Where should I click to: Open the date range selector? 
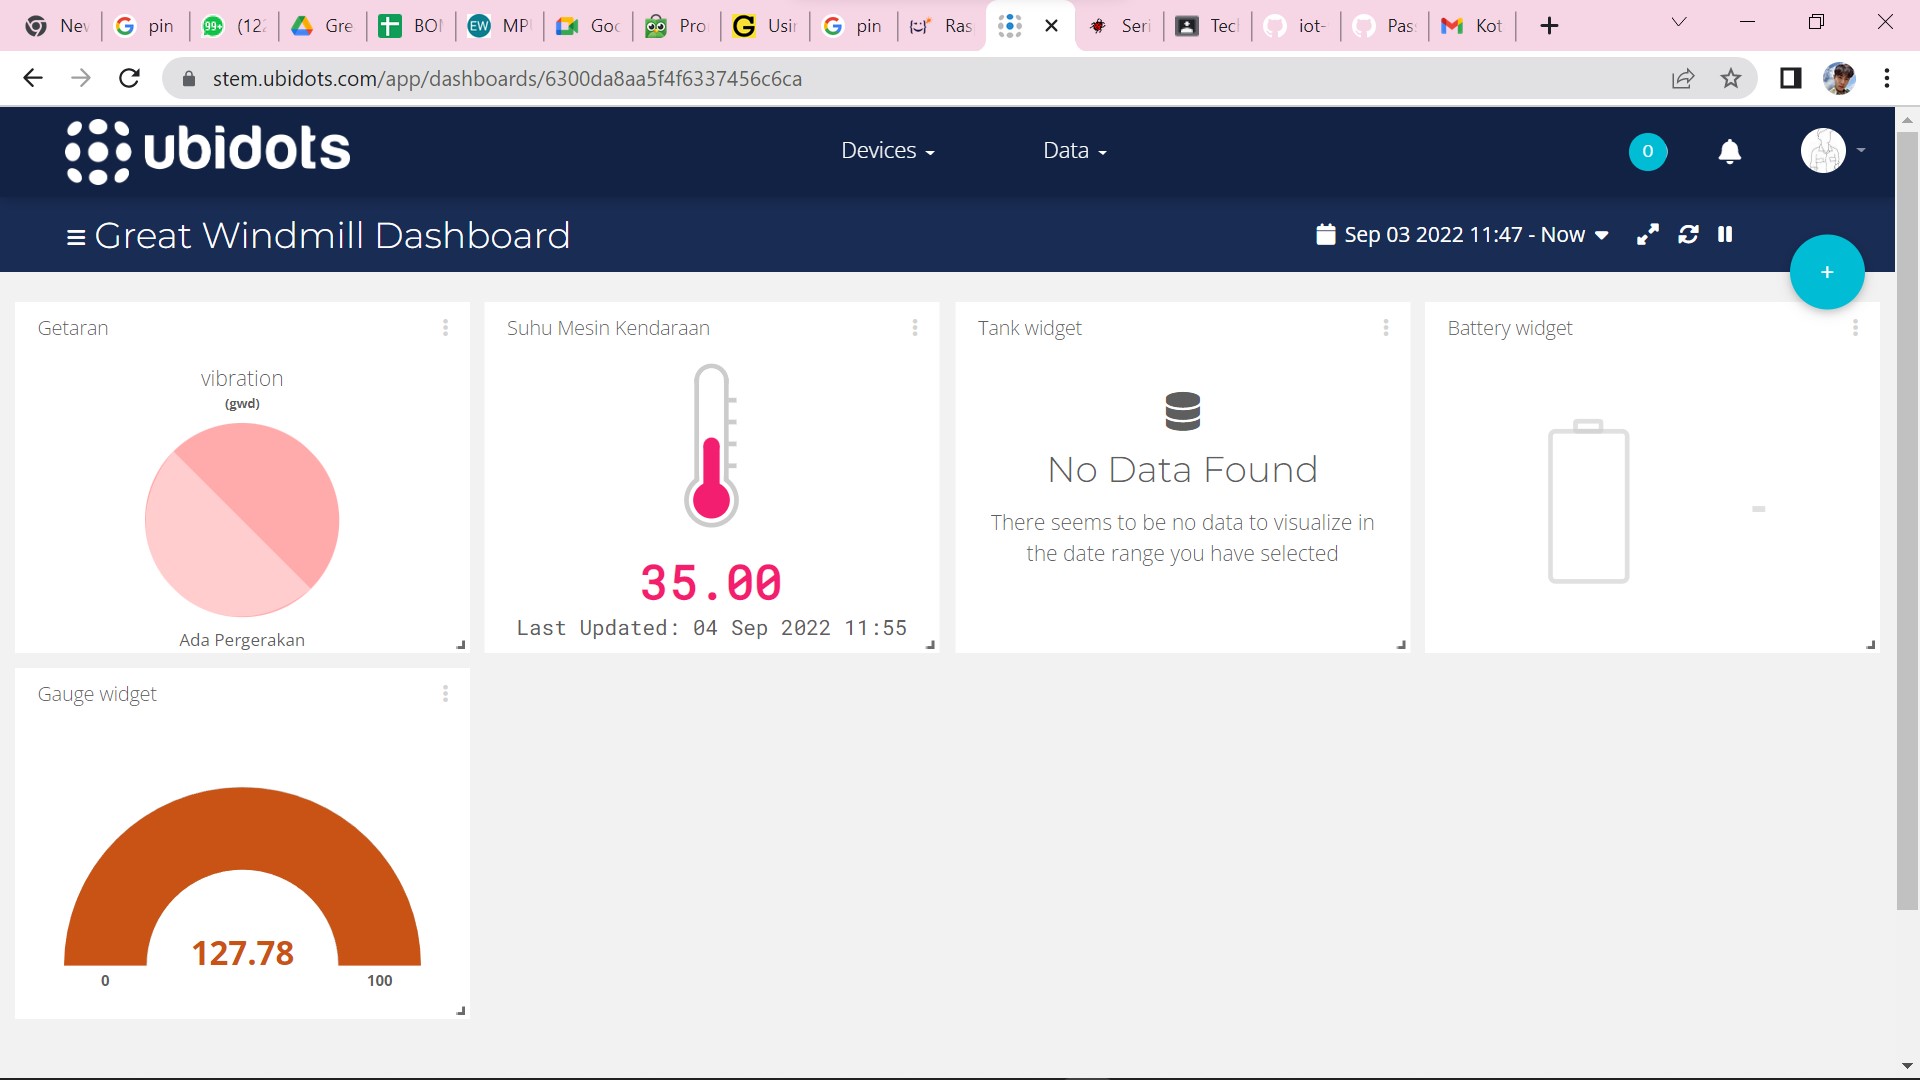coord(1463,235)
